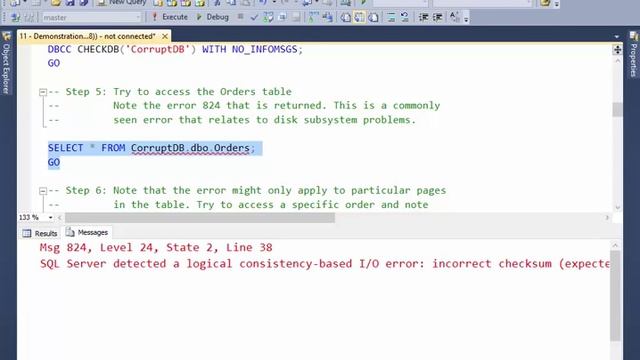Increase the indent of selection
This screenshot has width=640, height=360.
(437, 18)
